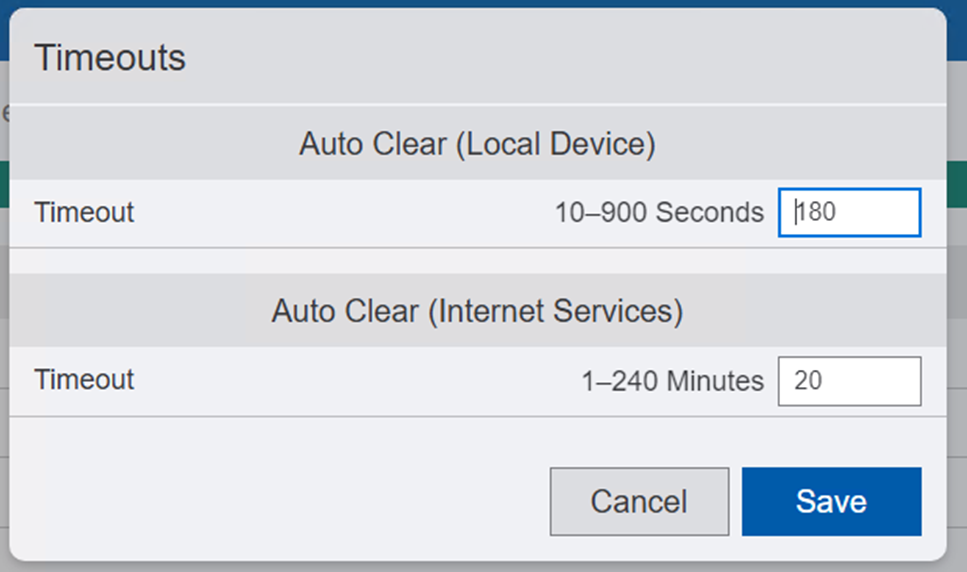Image resolution: width=967 pixels, height=572 pixels.
Task: Click the 10–900 Seconds range hint
Action: (659, 213)
